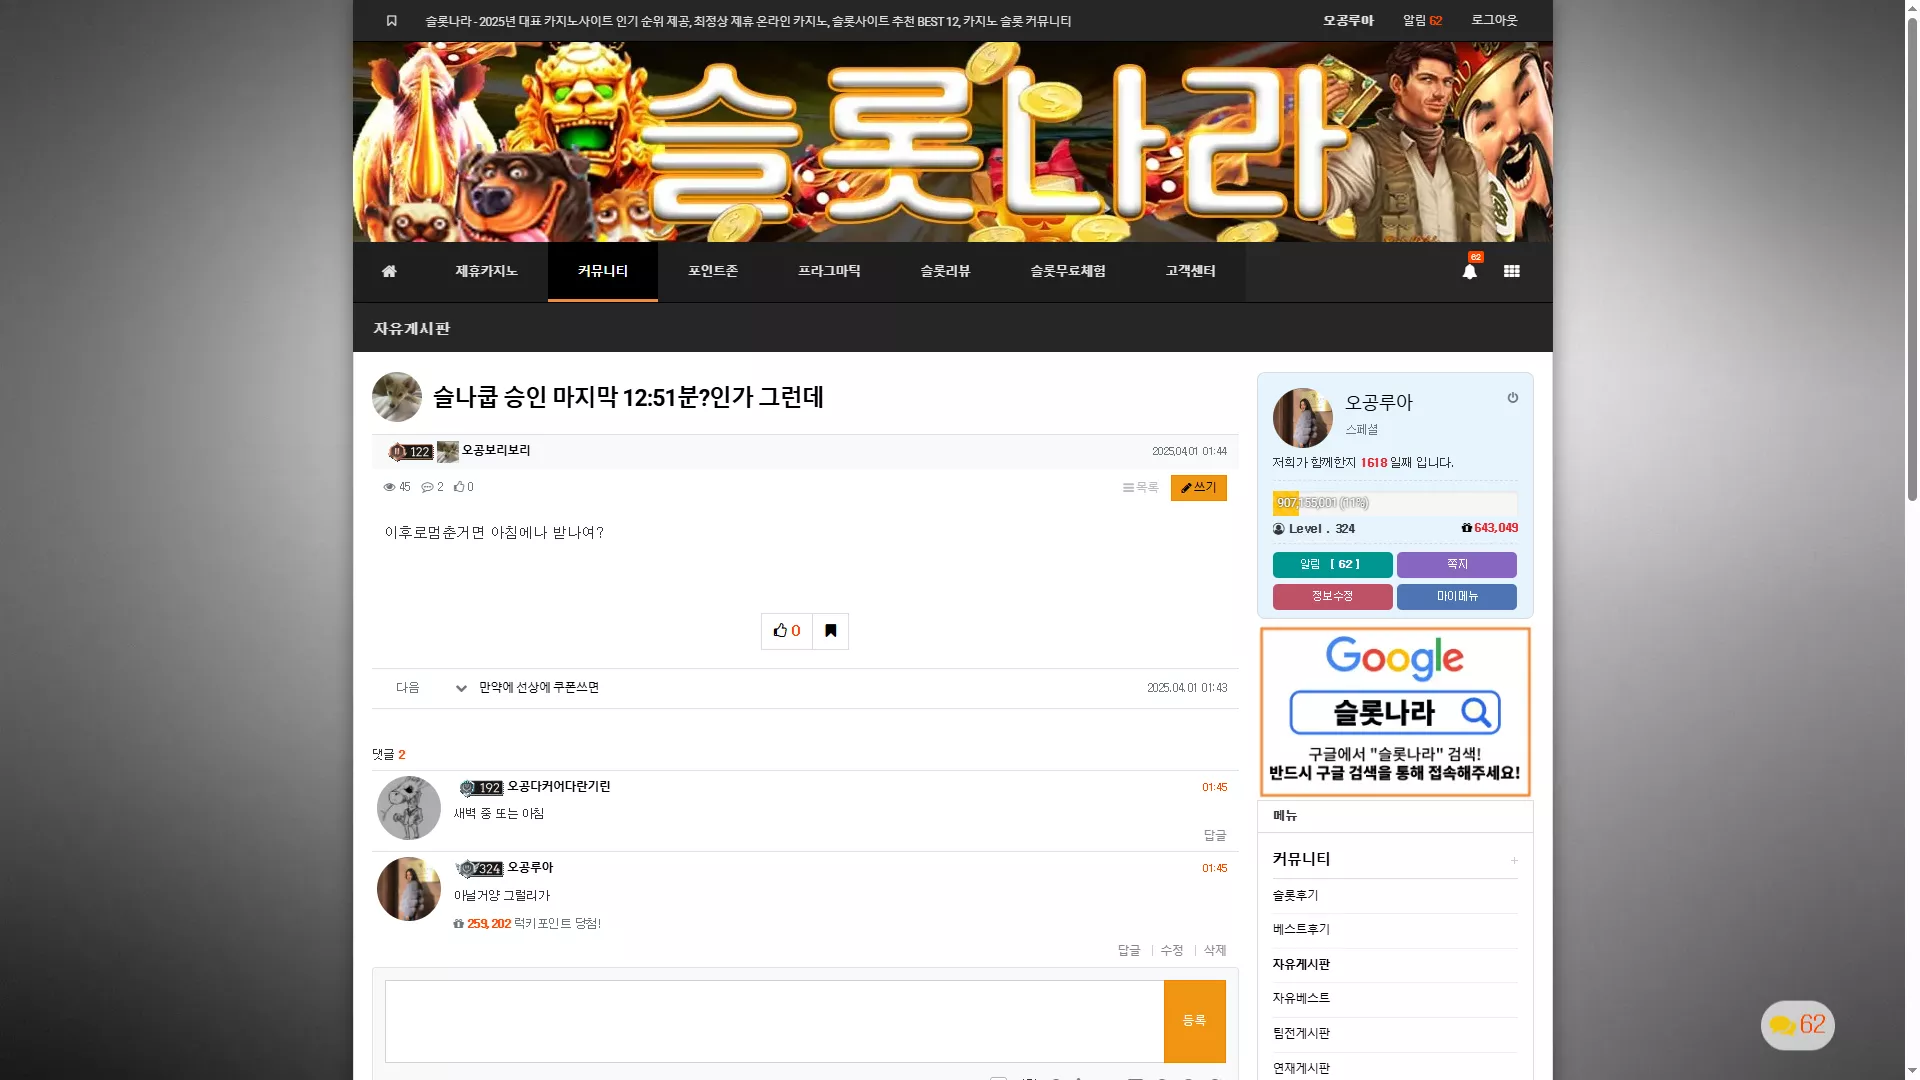Expand the next post chevron beside 다음
The width and height of the screenshot is (1920, 1080).
click(x=461, y=688)
